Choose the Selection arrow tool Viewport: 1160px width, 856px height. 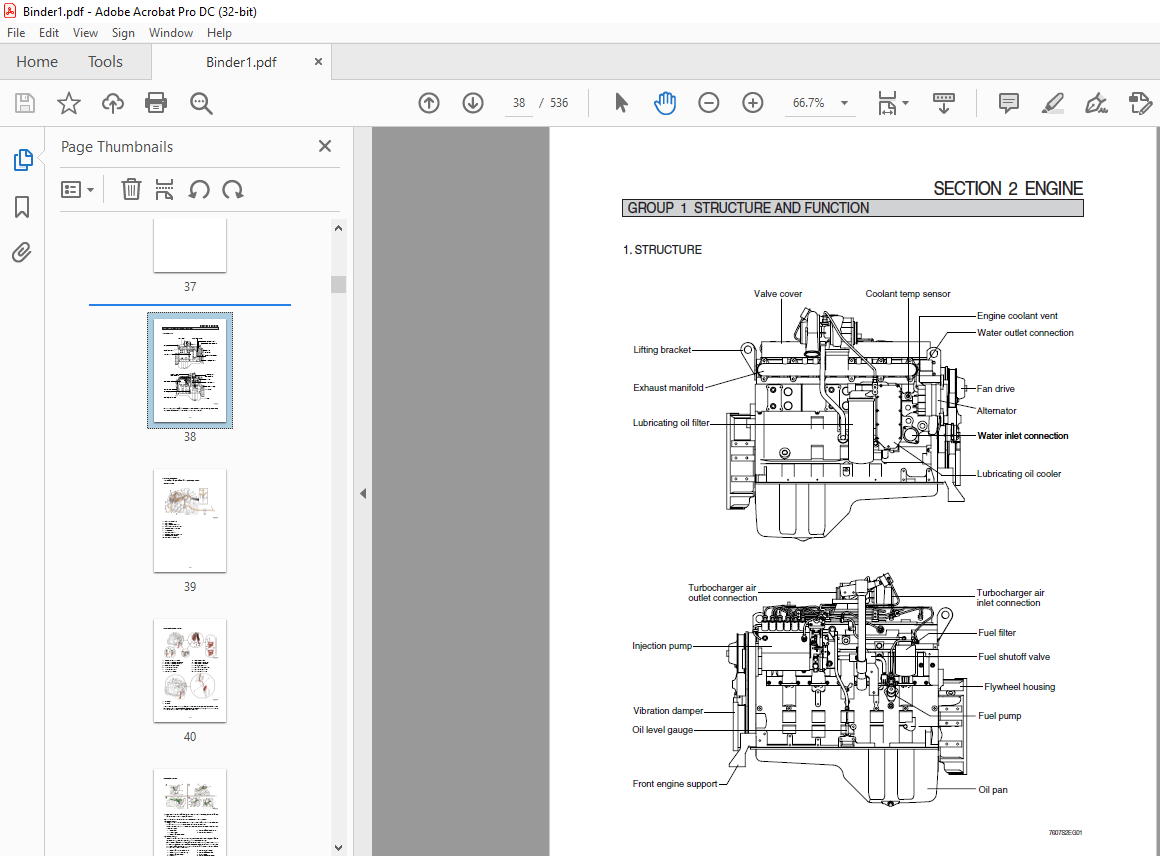pos(621,103)
